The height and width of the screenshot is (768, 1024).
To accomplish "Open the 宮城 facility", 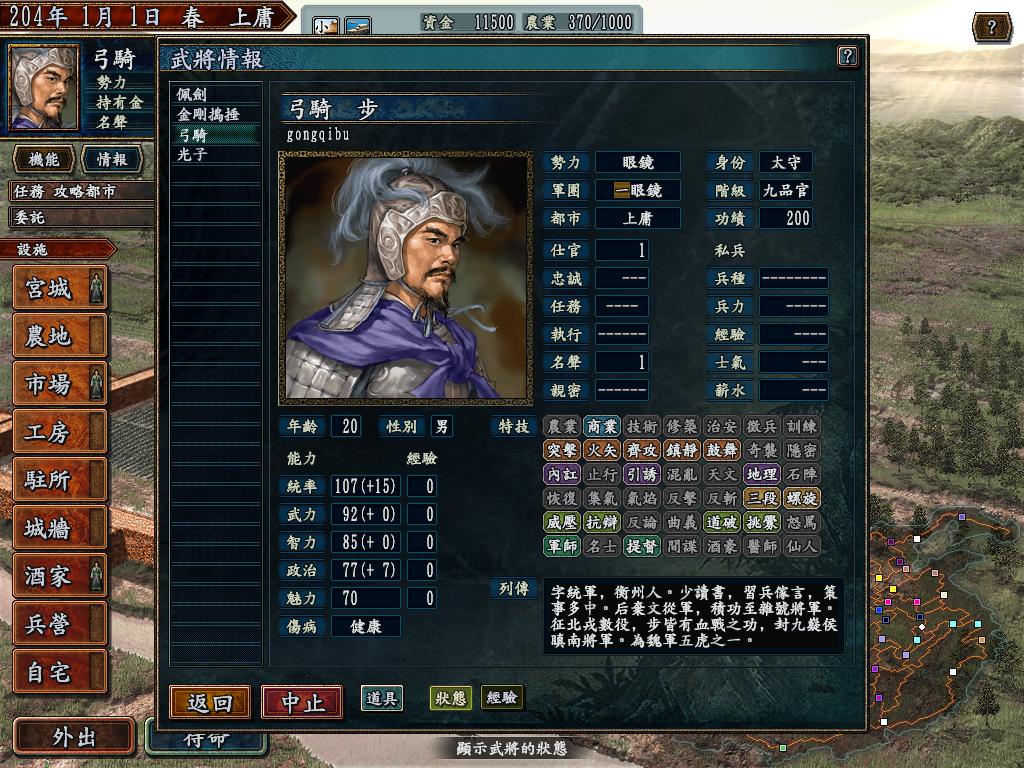I will coord(59,288).
